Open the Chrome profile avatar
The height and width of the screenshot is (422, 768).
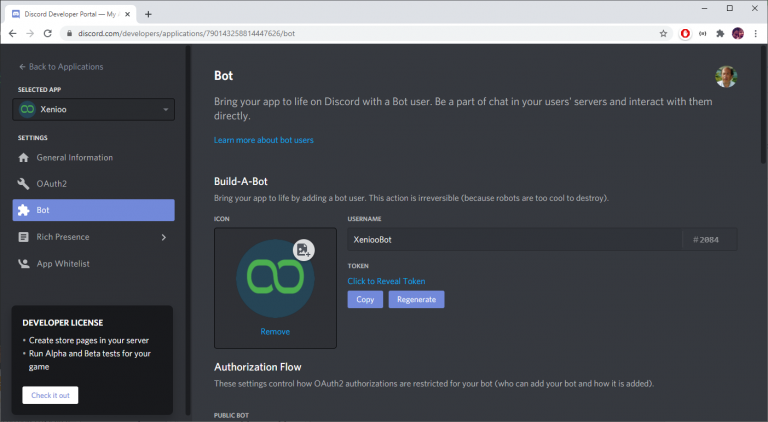coord(738,33)
